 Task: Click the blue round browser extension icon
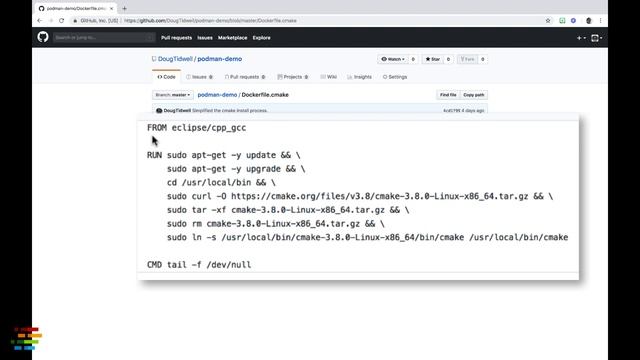pos(573,20)
